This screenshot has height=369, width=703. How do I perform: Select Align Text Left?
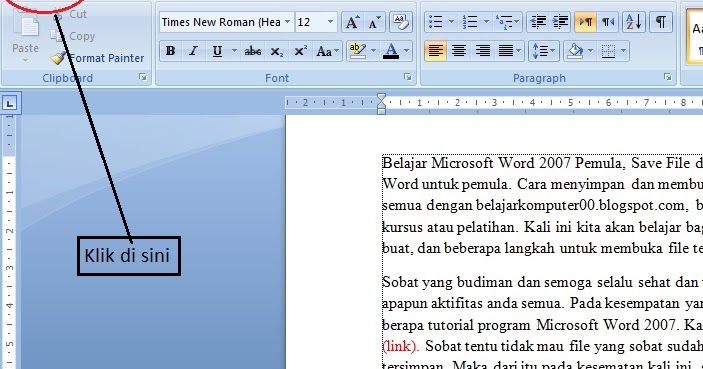(435, 51)
